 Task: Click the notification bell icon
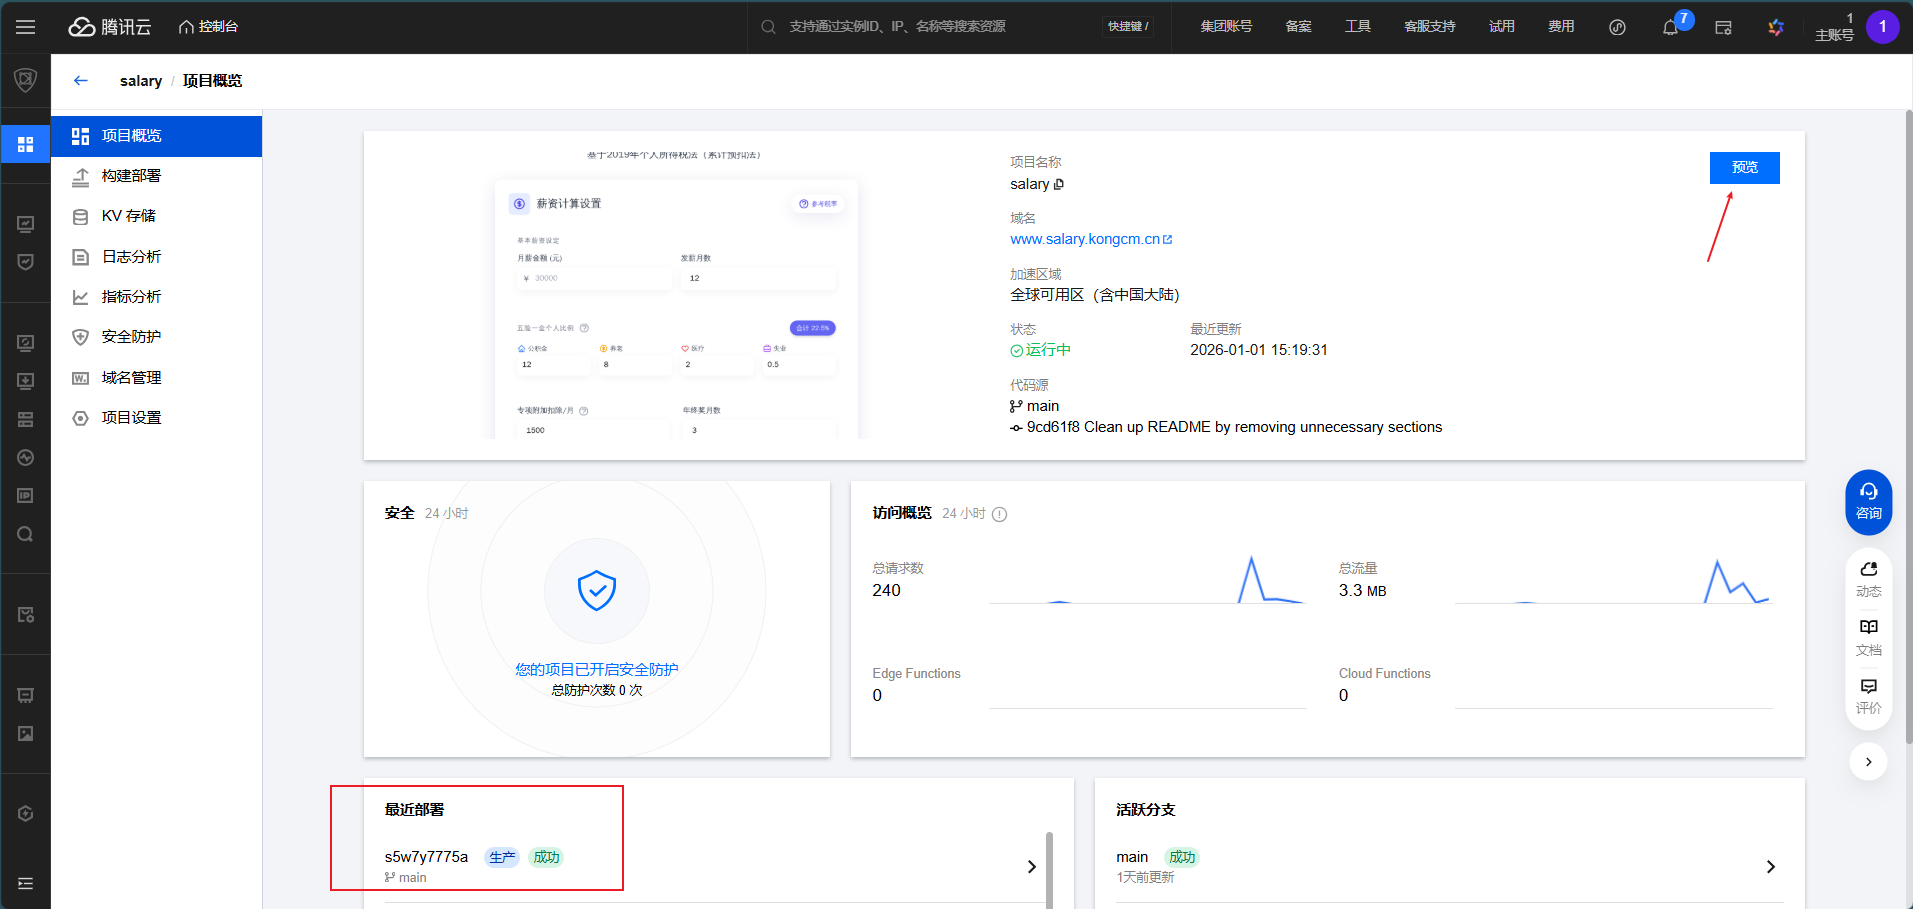tap(1670, 27)
